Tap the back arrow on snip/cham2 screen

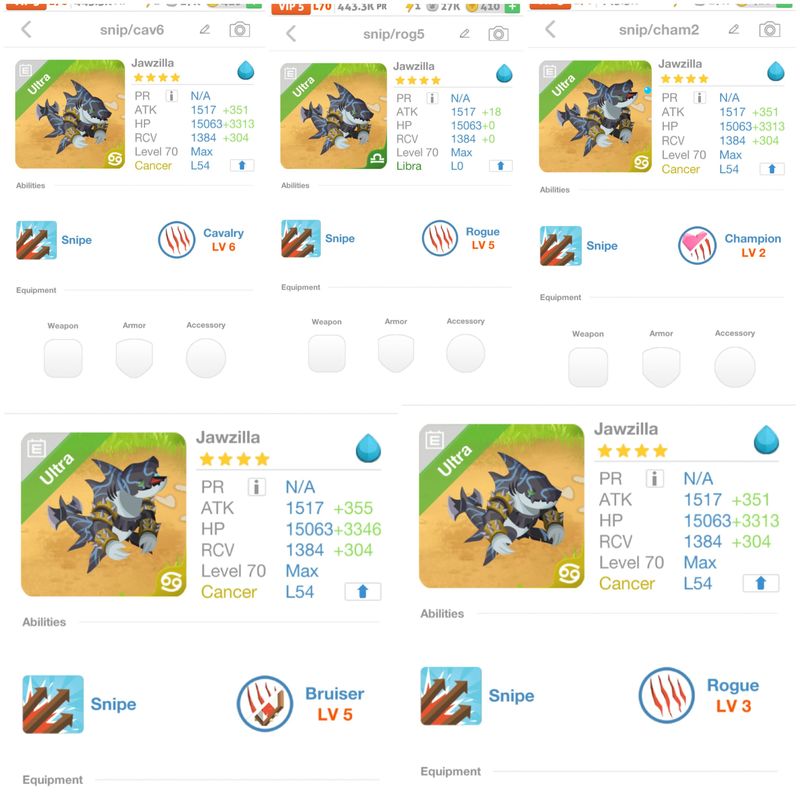tap(550, 29)
